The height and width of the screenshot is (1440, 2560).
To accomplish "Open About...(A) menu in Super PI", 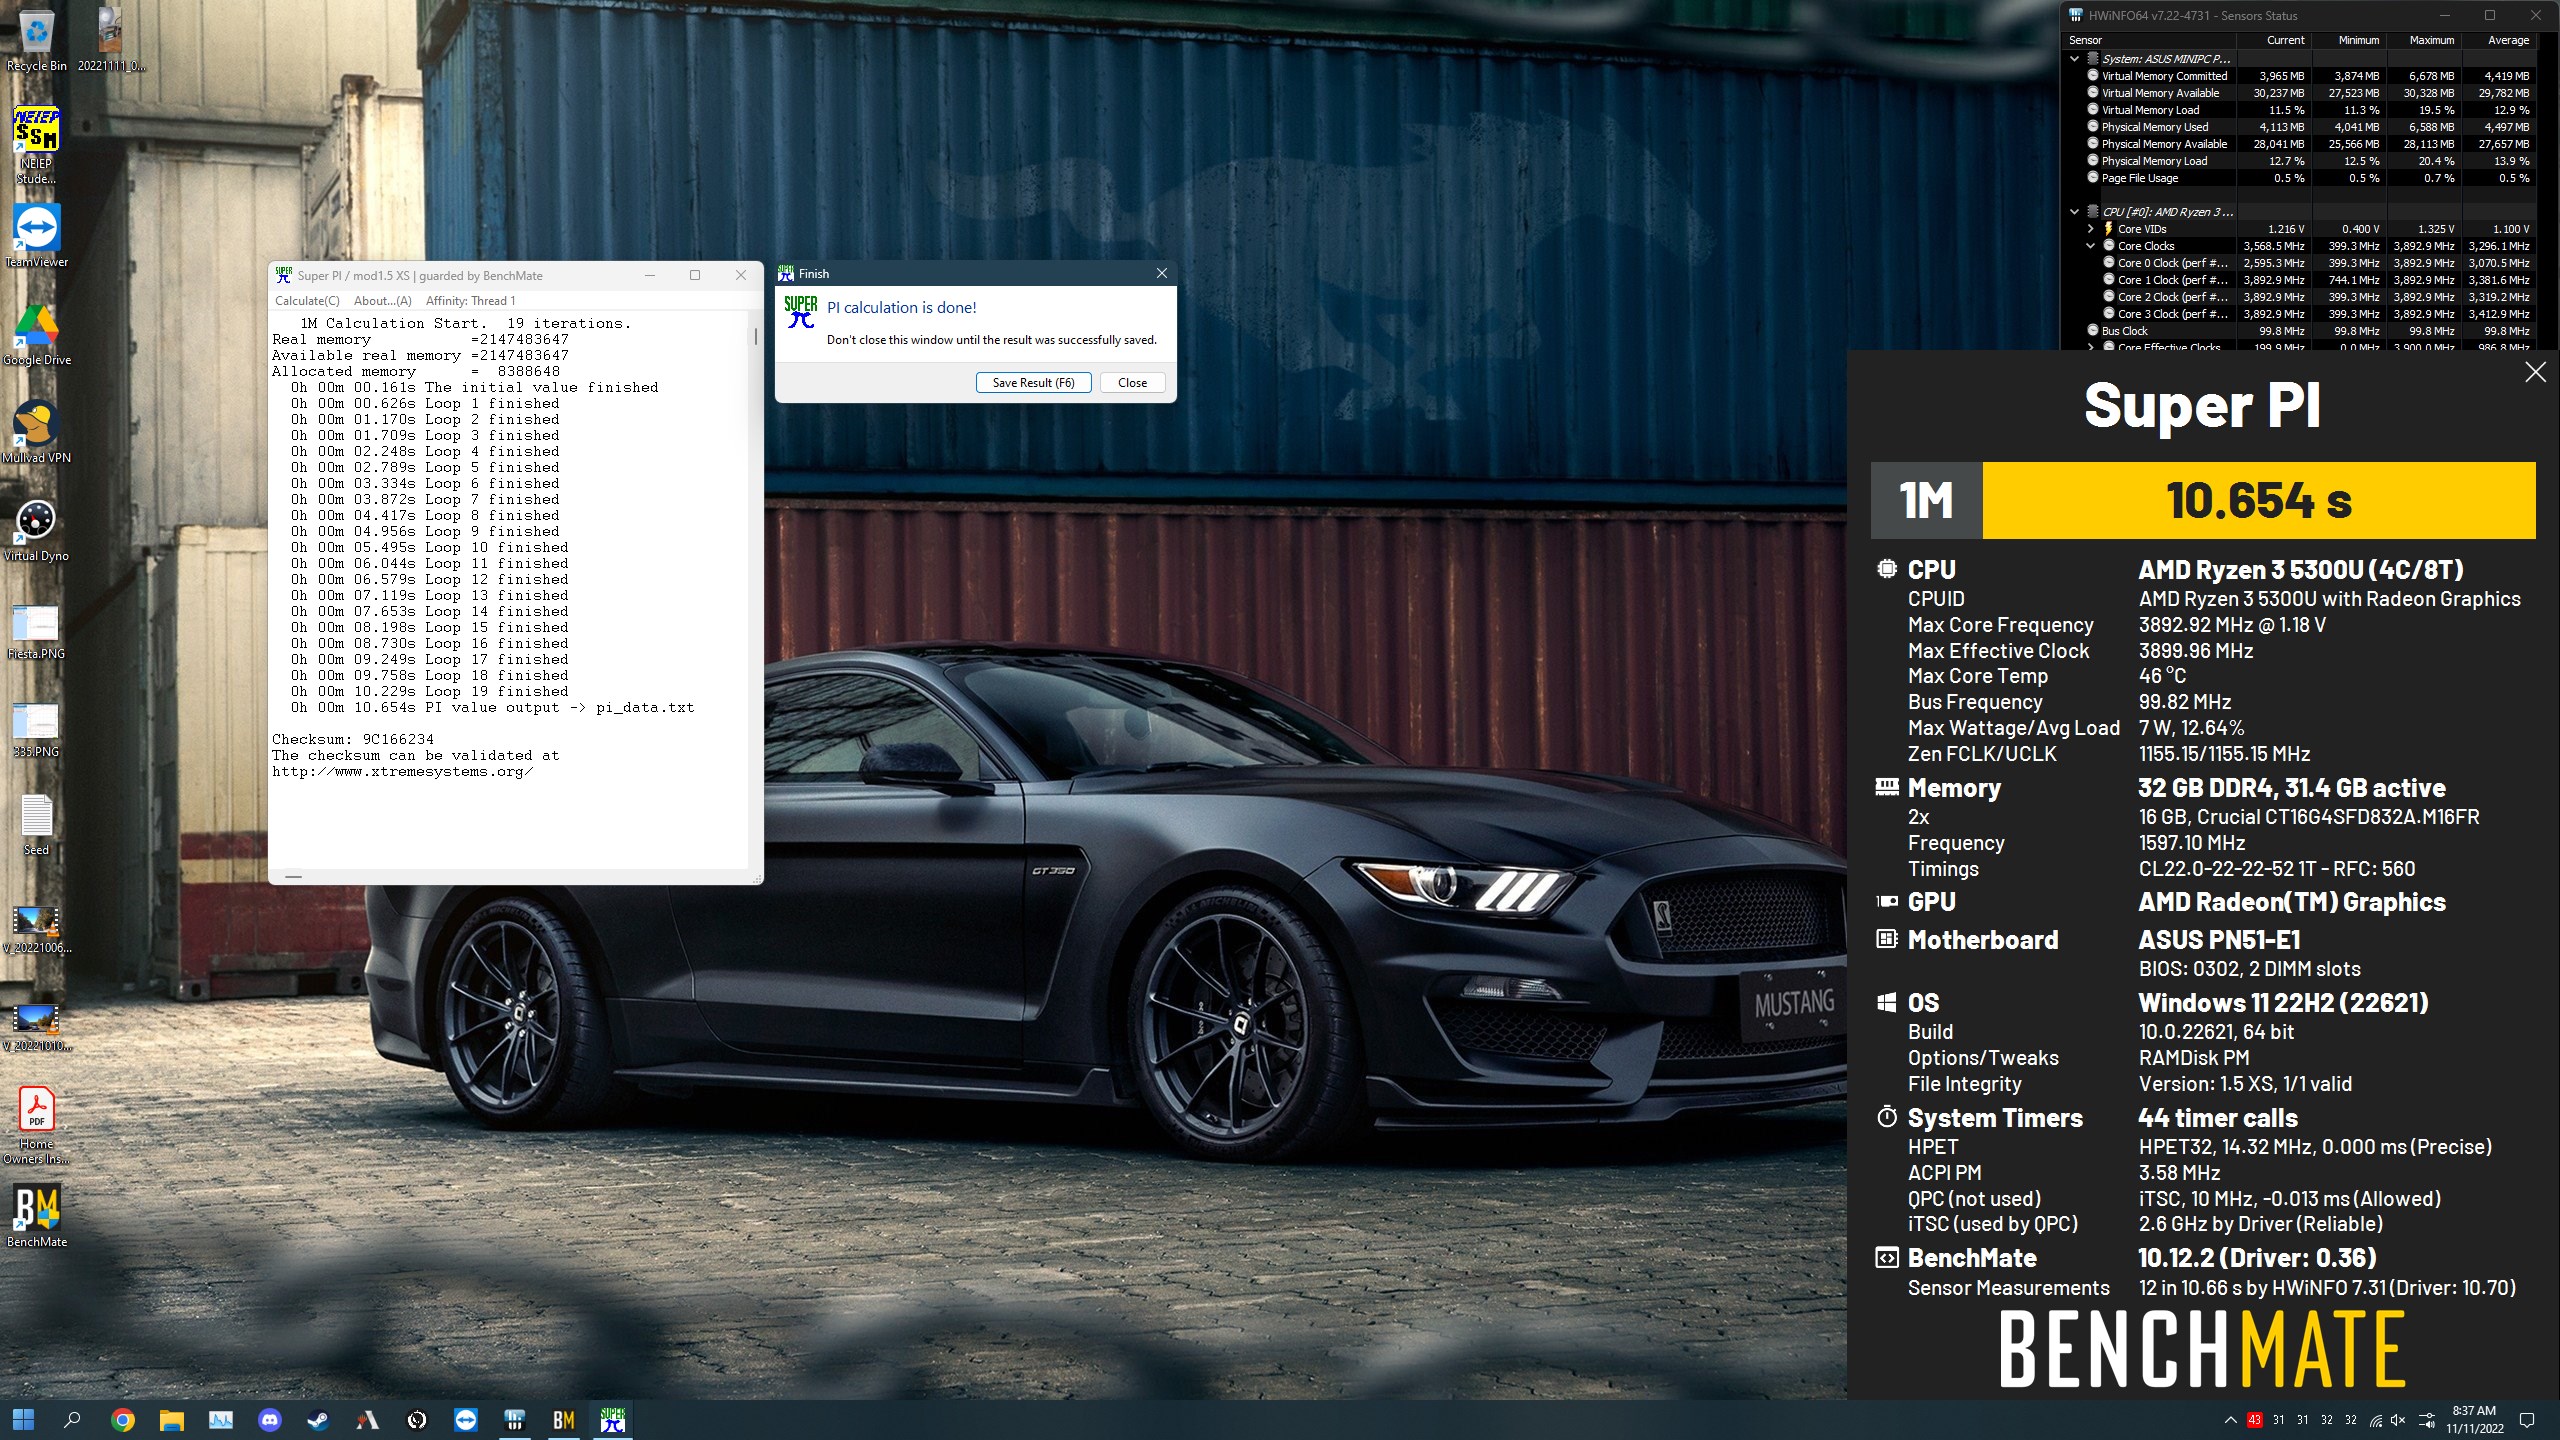I will pos(382,301).
